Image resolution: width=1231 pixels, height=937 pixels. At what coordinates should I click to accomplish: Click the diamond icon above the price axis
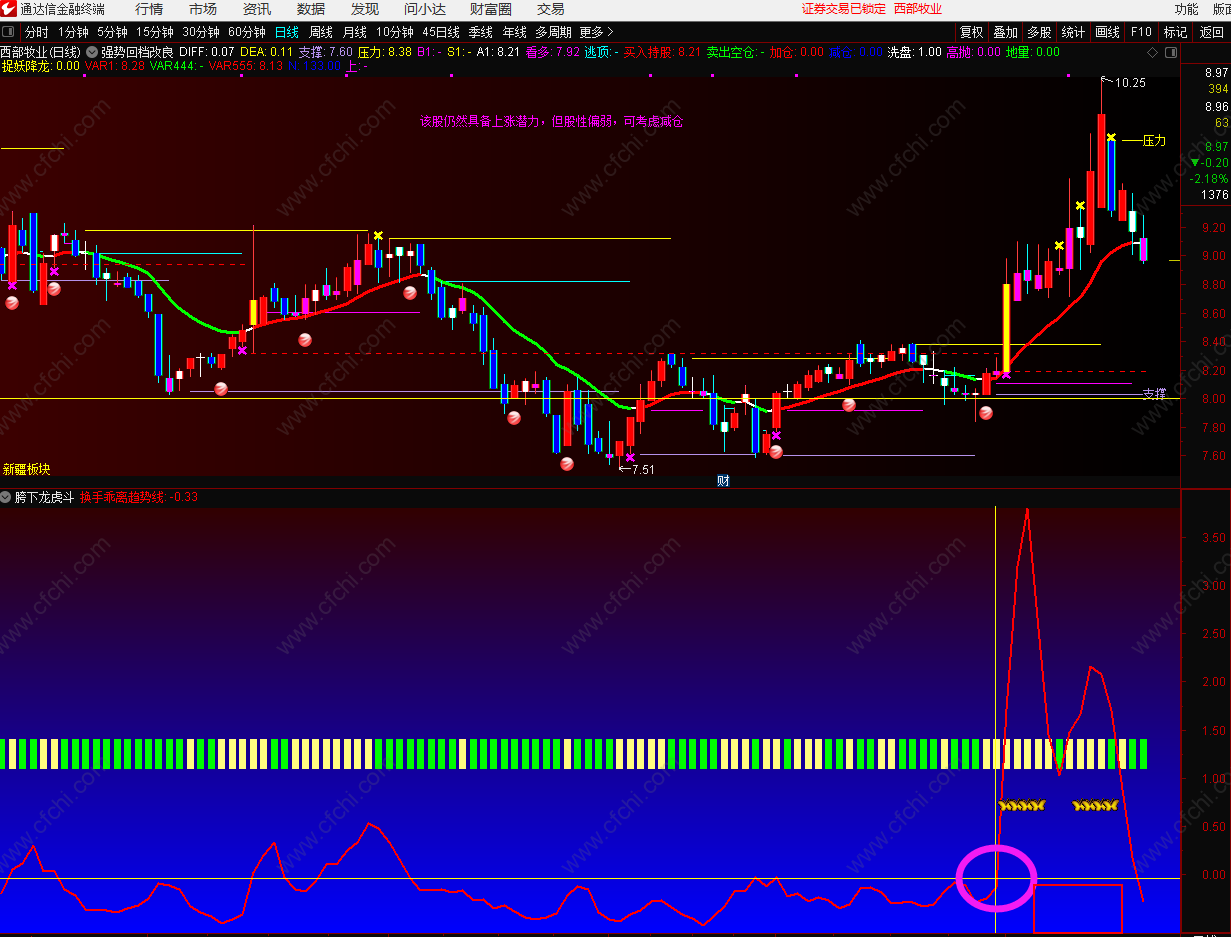[1153, 52]
